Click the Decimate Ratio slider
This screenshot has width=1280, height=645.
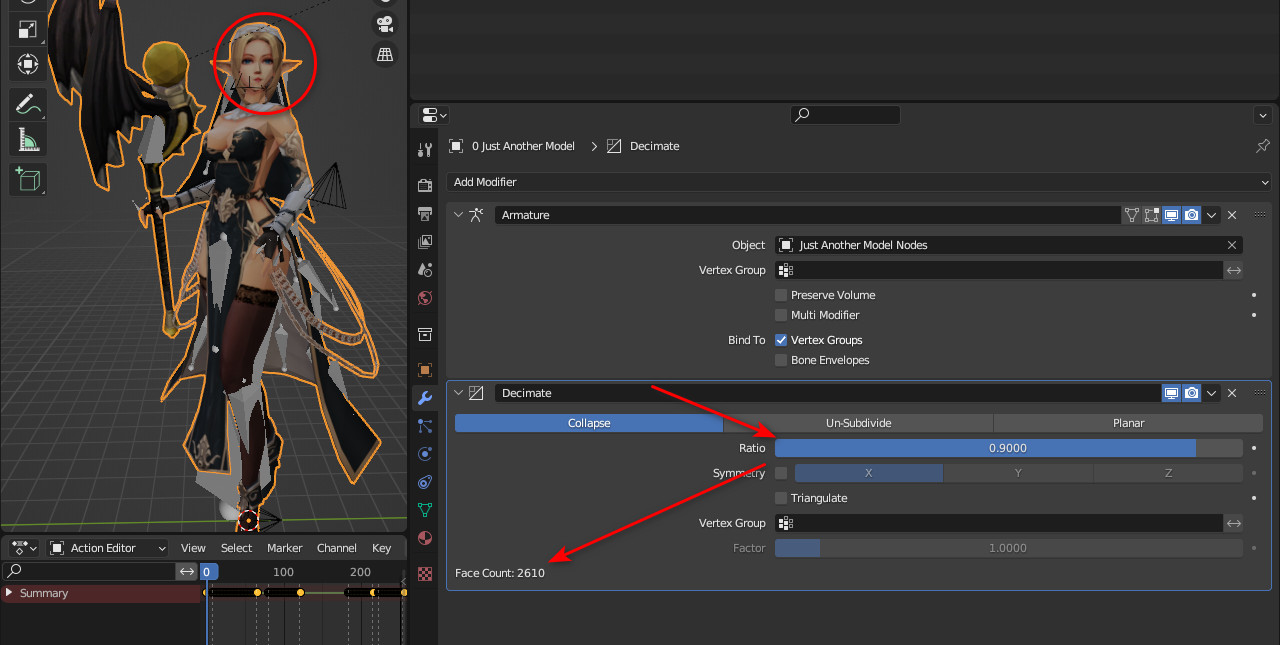point(1008,448)
